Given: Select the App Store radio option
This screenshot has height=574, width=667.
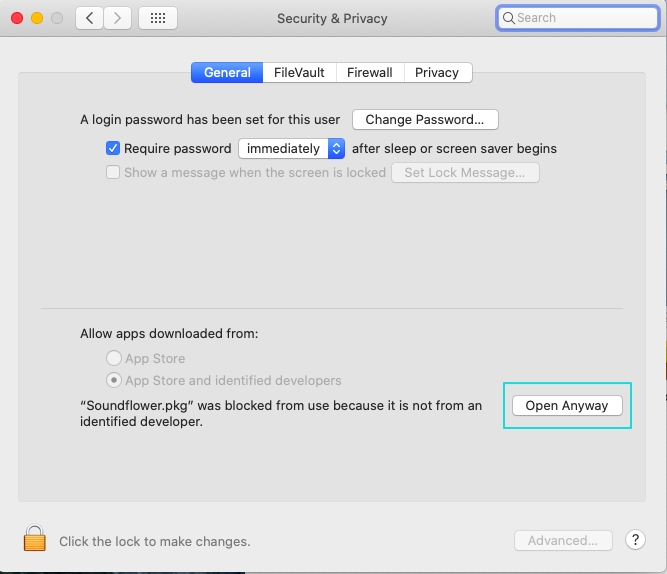Looking at the screenshot, I should (114, 358).
